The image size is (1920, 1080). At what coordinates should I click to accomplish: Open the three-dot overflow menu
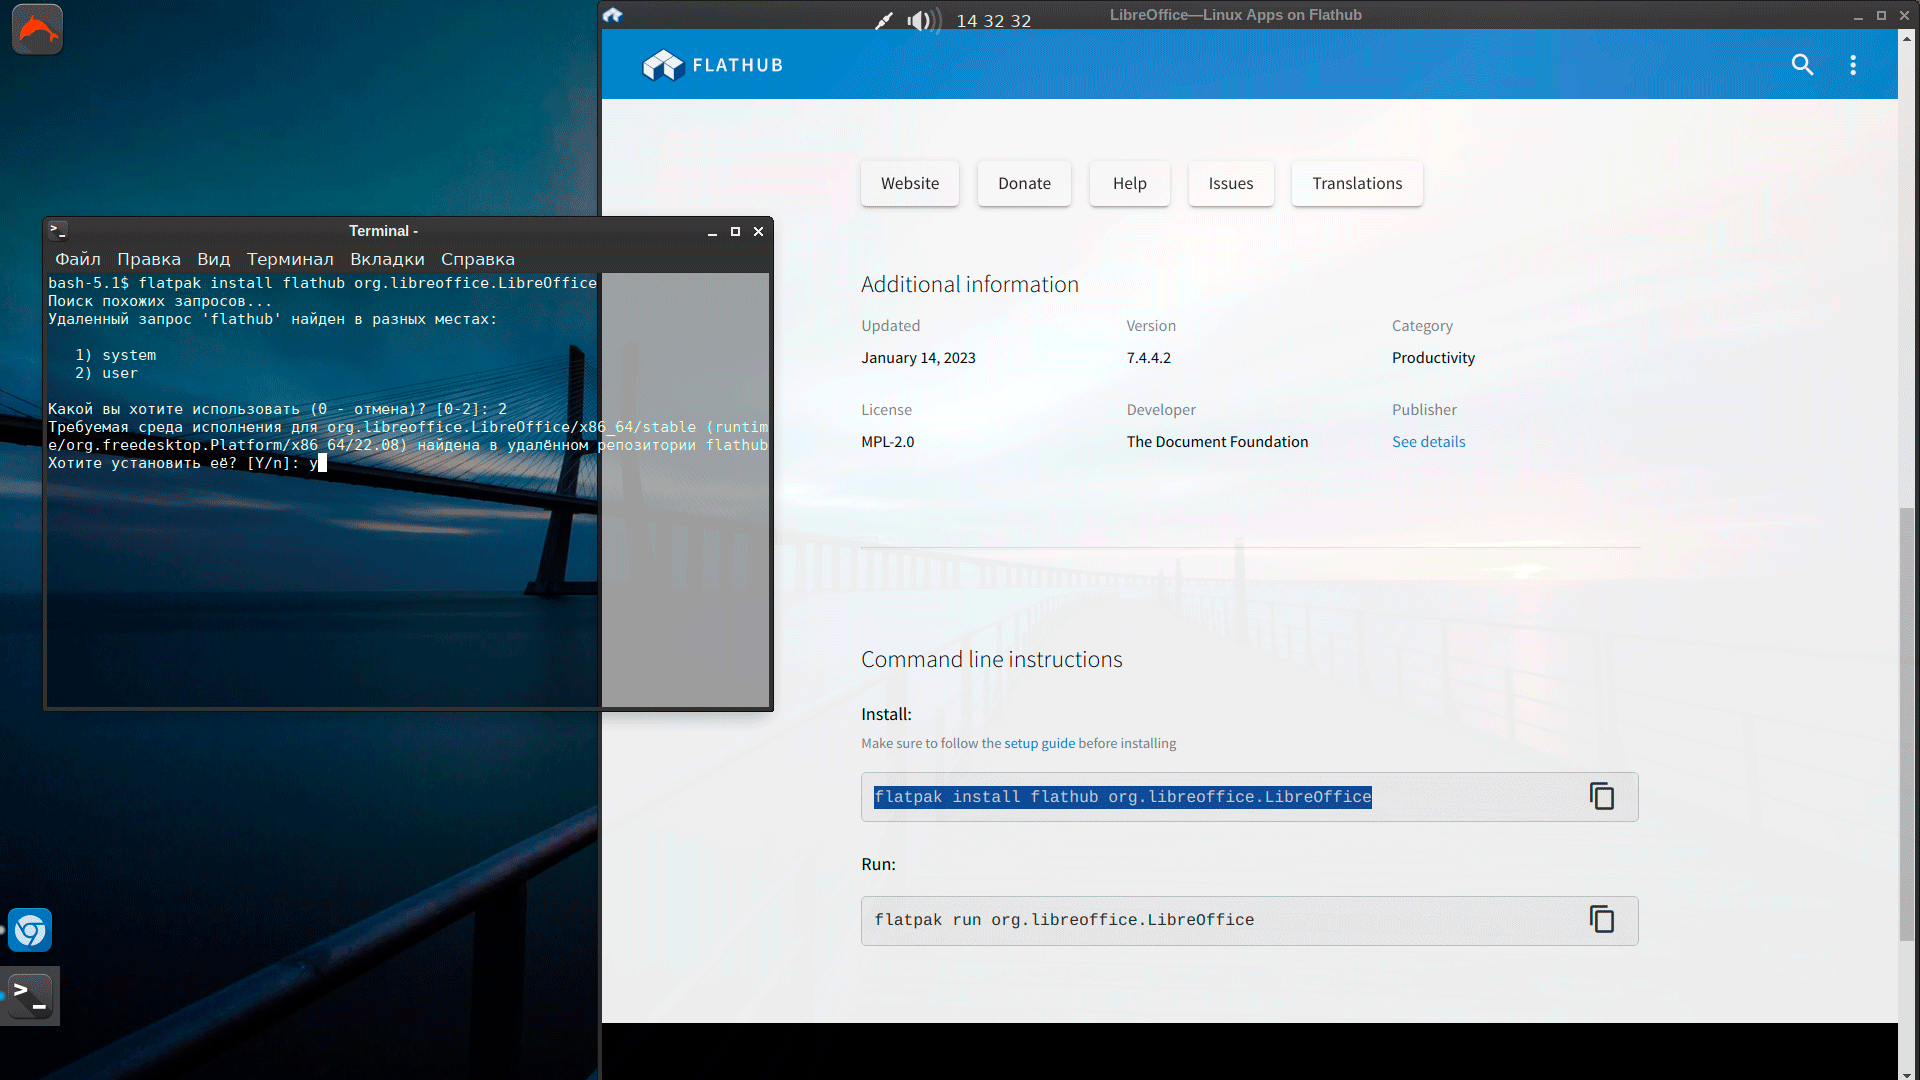pyautogui.click(x=1853, y=65)
